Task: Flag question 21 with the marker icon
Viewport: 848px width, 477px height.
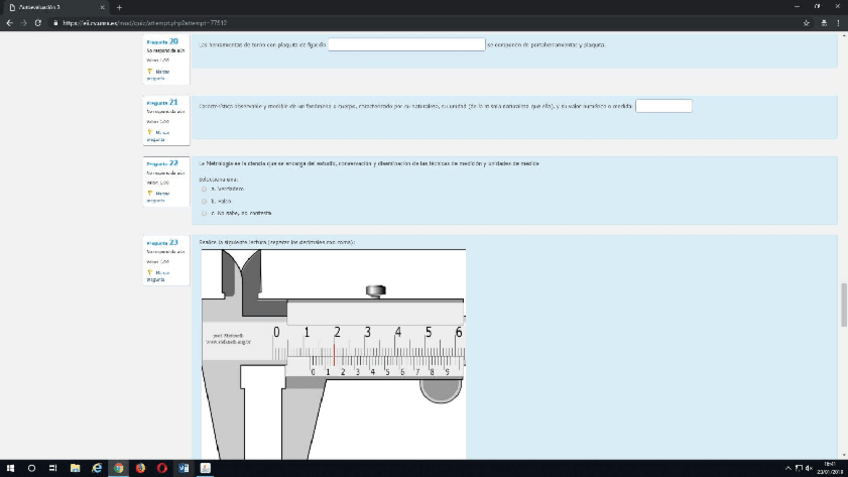Action: pos(150,132)
